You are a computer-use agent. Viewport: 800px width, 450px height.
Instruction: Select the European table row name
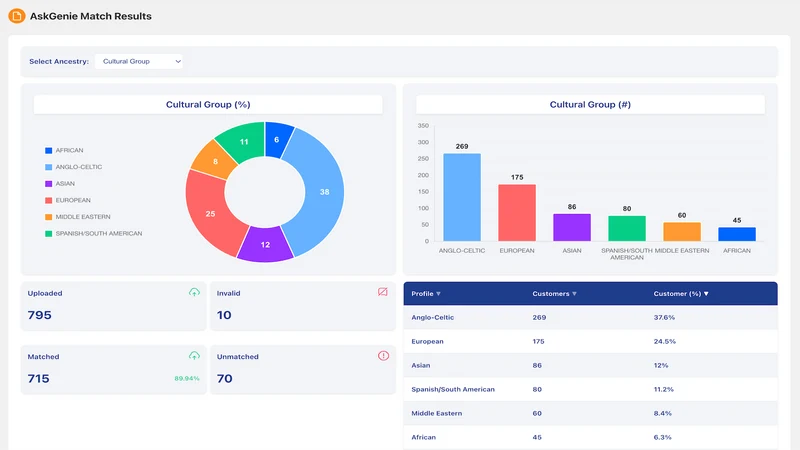tap(428, 341)
